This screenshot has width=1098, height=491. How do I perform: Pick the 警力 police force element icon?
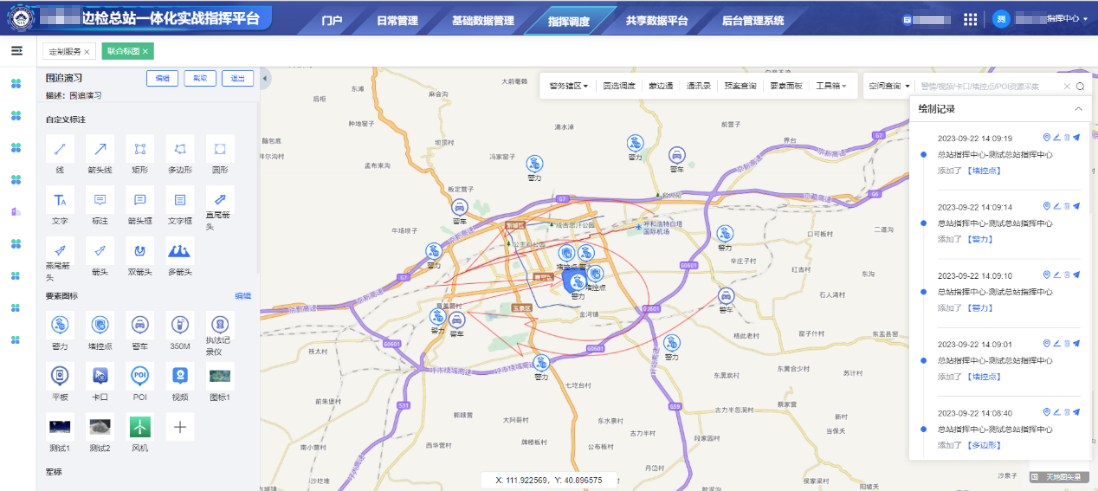[60, 325]
